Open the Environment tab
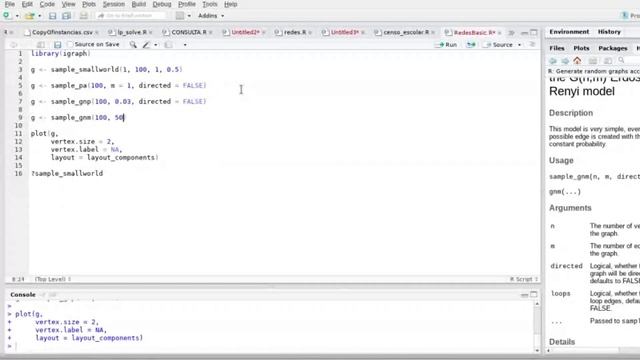Viewport: 640px width, 360px height. (569, 31)
